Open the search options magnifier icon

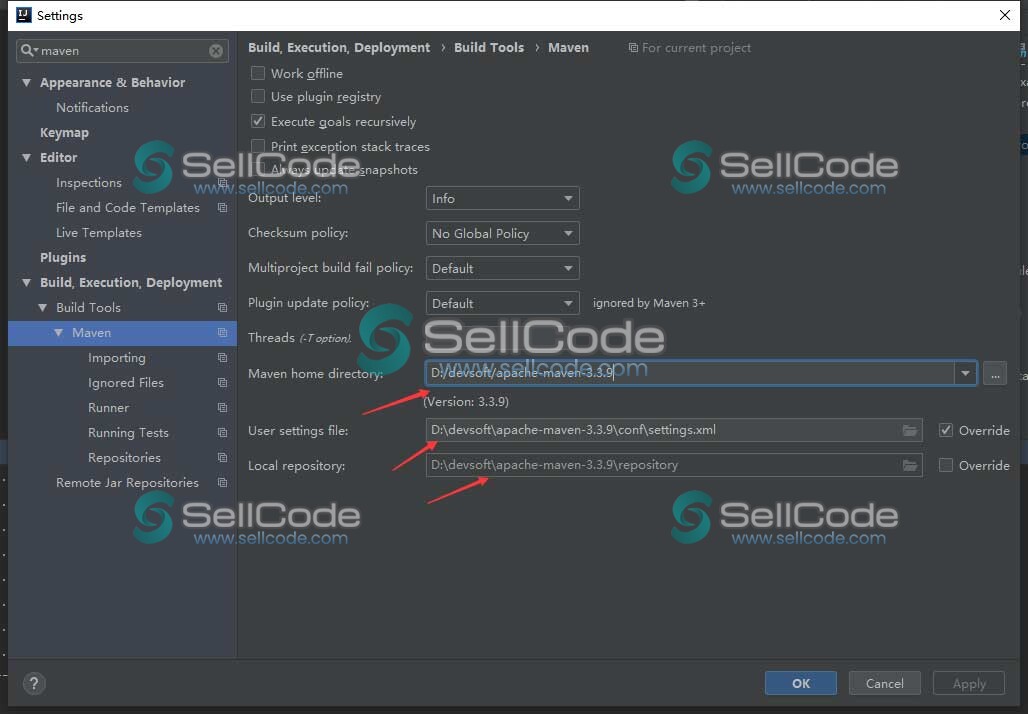coord(28,50)
